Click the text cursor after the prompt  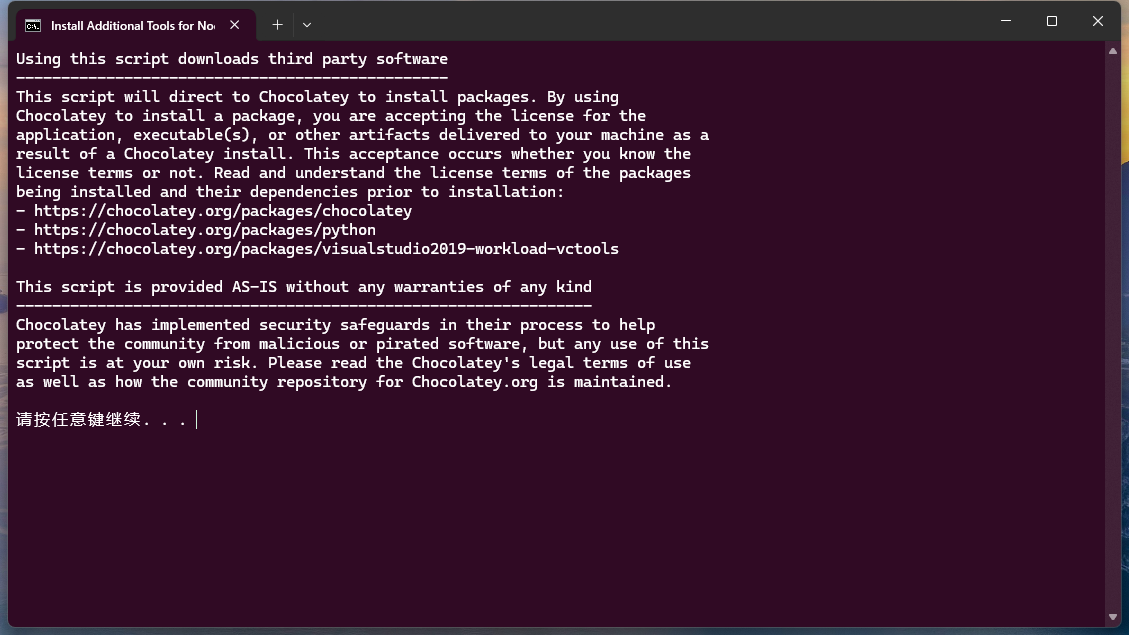coord(197,420)
